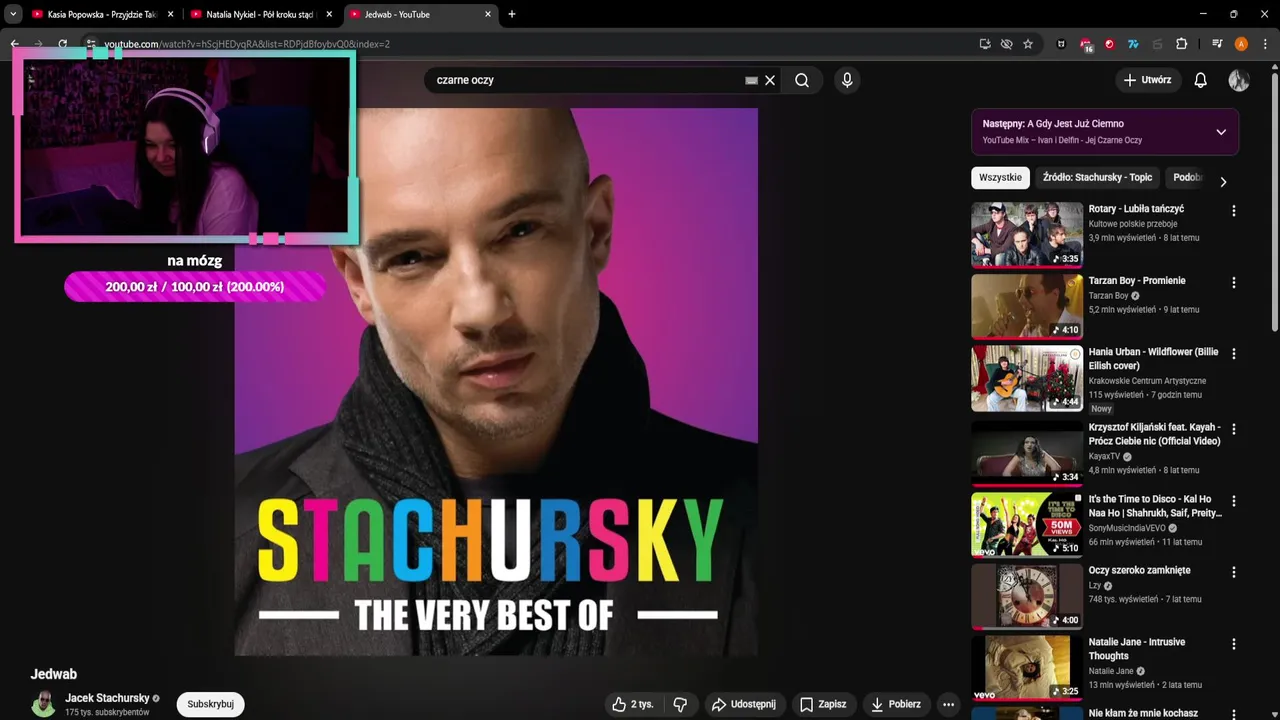This screenshot has height=720, width=1280.
Task: Select the Wszystkie filter chip
Action: 1000,177
